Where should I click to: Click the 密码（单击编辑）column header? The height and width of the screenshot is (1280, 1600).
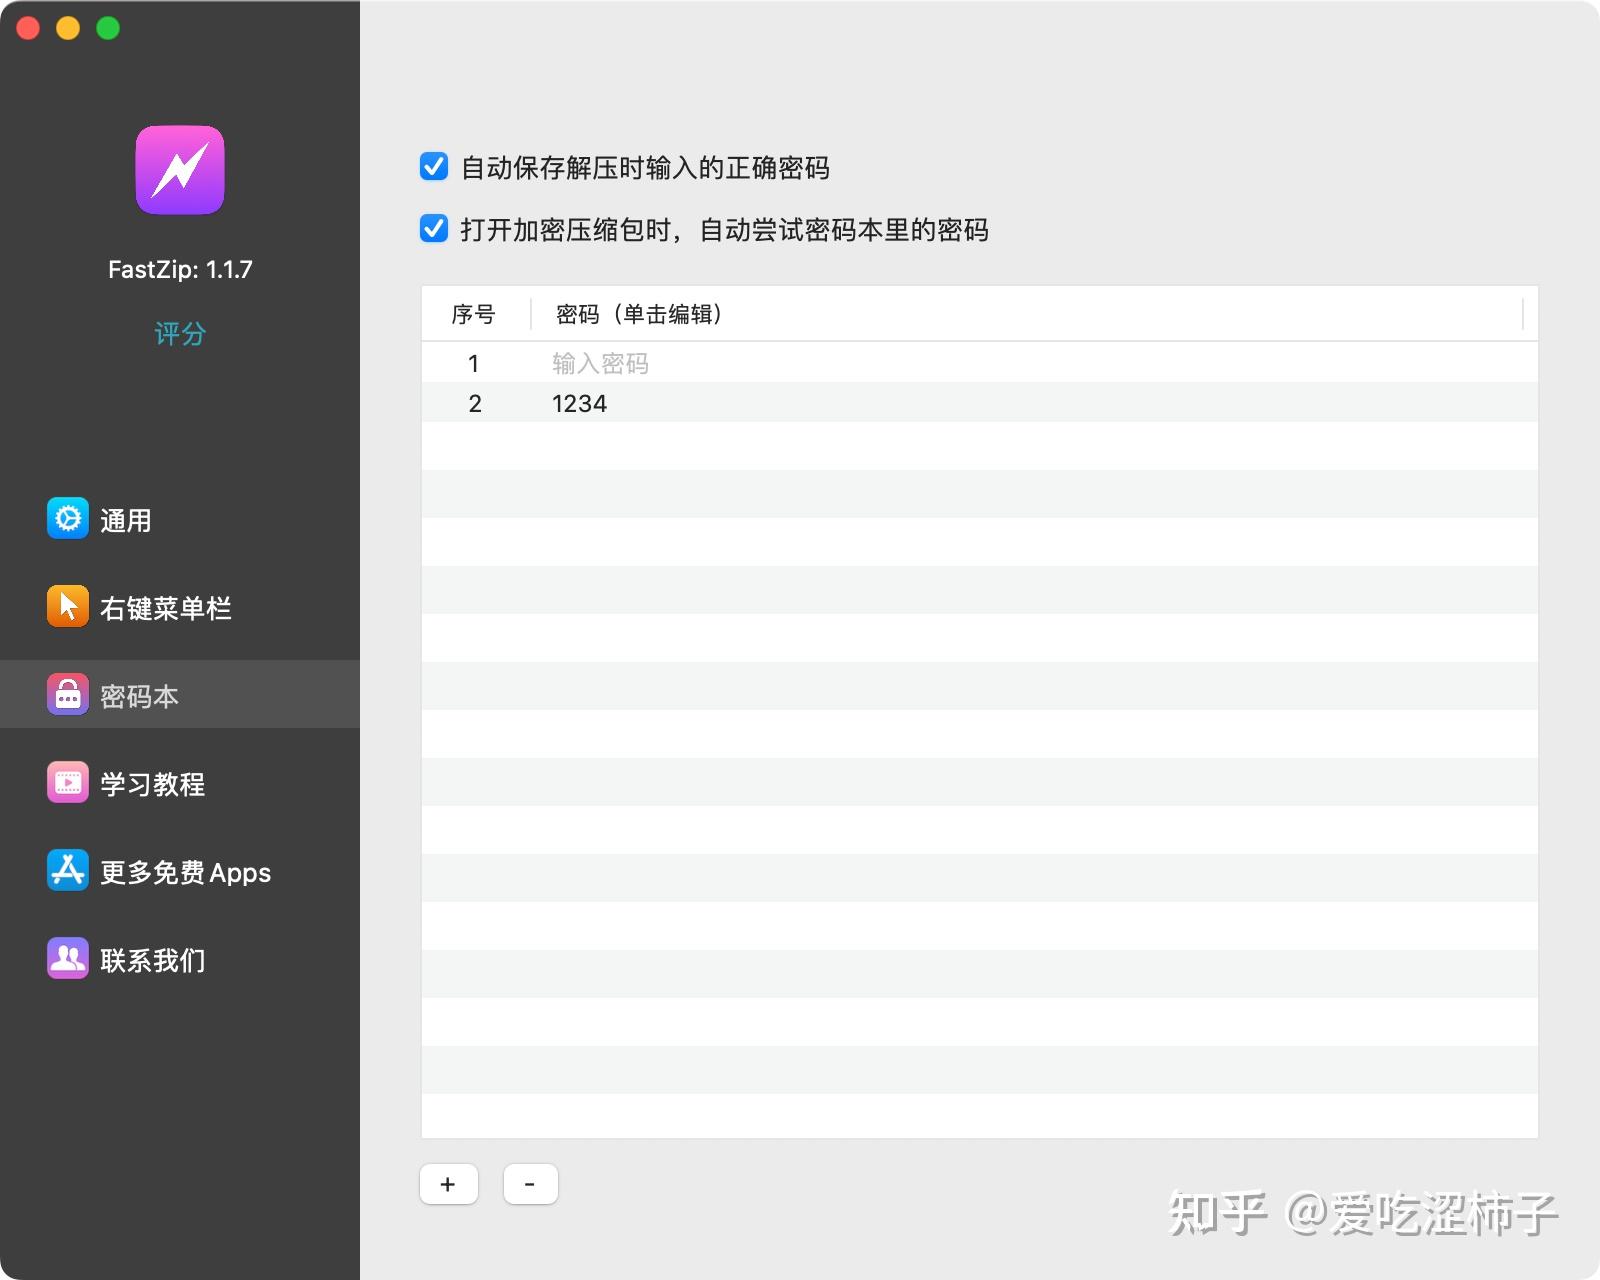(638, 314)
